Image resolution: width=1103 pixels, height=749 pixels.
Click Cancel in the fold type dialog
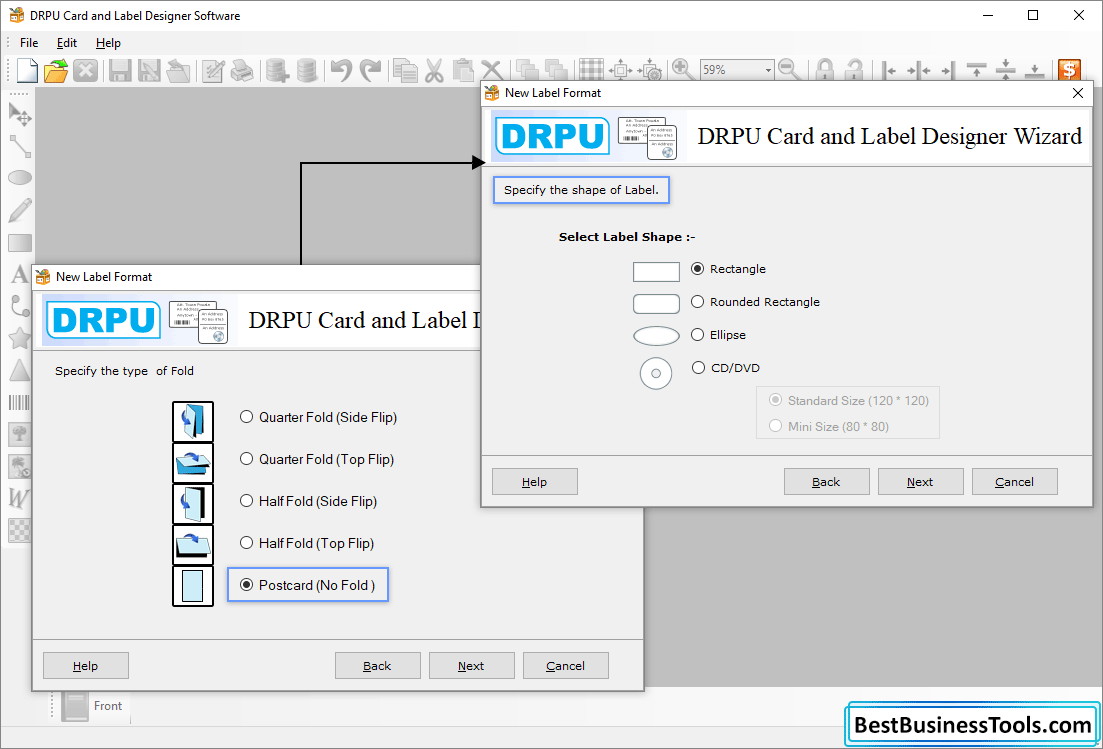[x=566, y=666]
